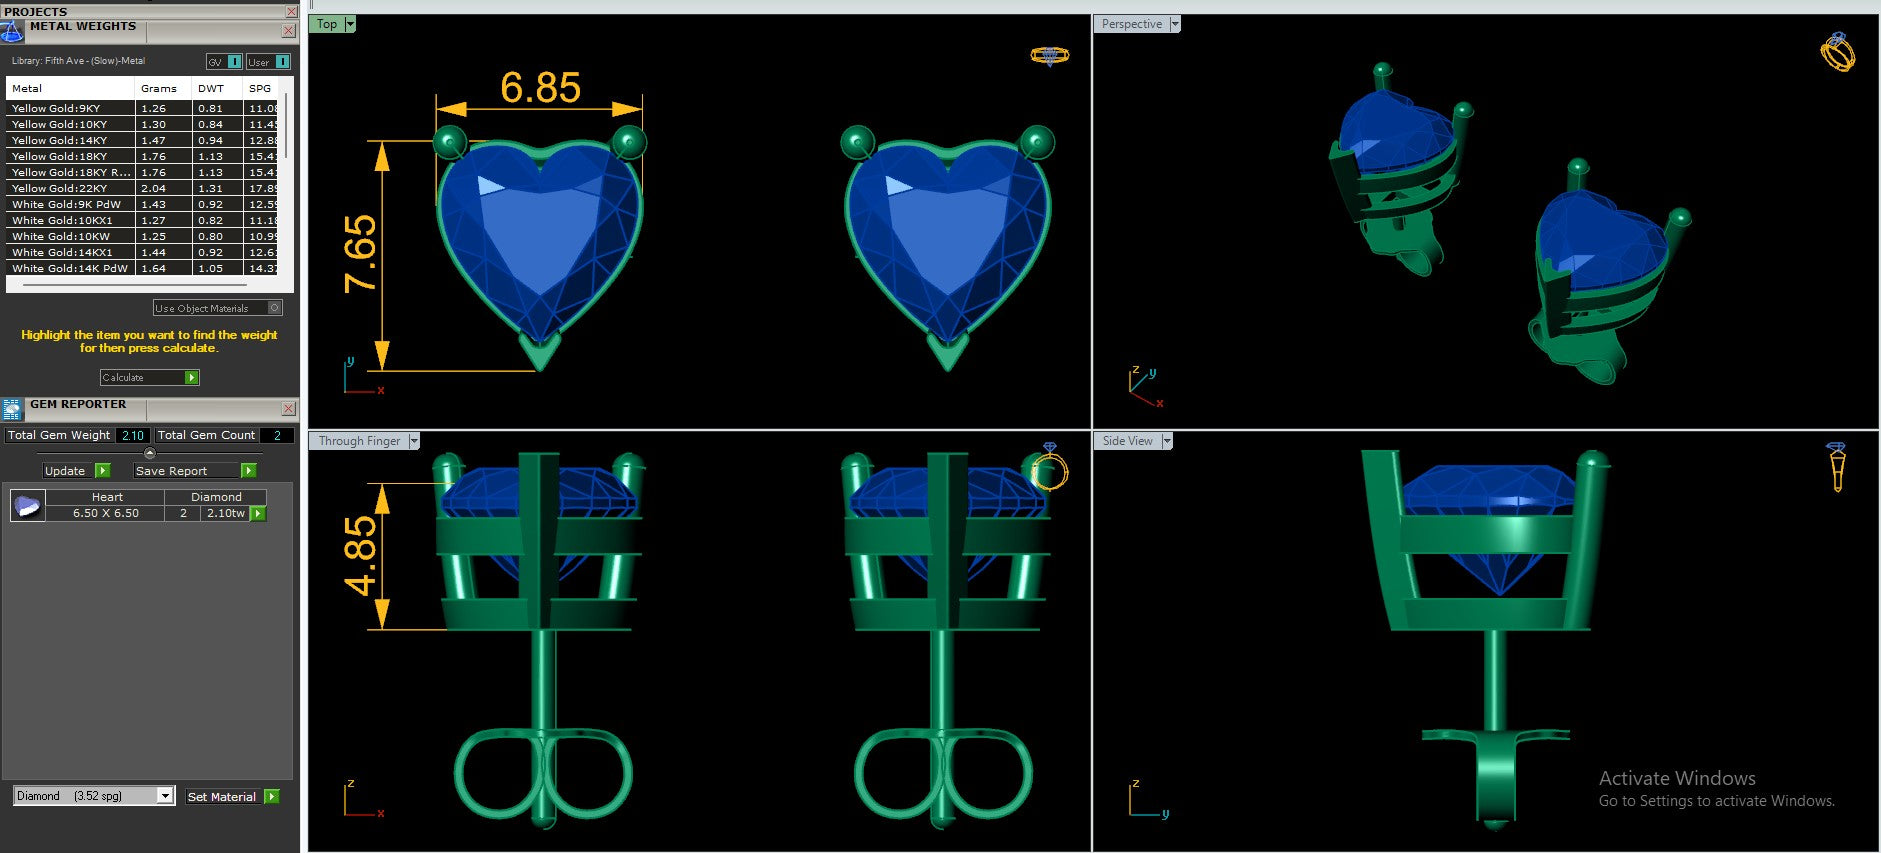
Task: Click the ring top-view icon in Top viewport
Action: [1049, 56]
